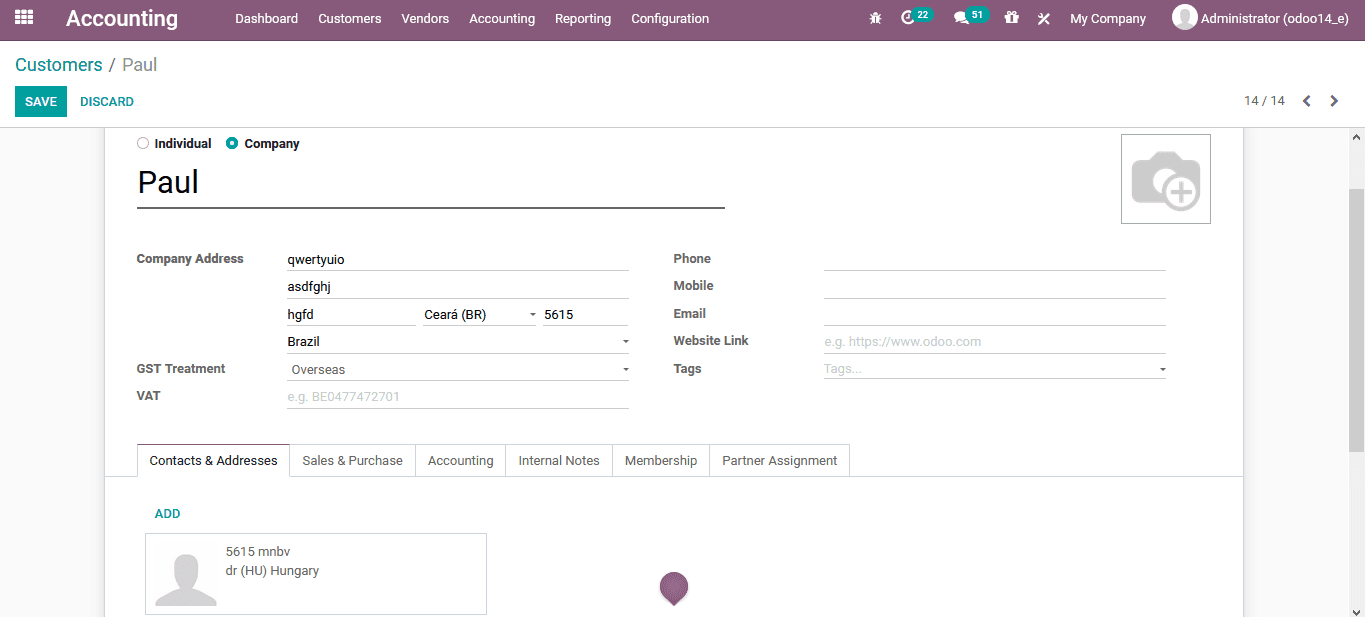Image resolution: width=1365 pixels, height=617 pixels.
Task: Open the Brazil country dropdown
Action: coord(458,342)
